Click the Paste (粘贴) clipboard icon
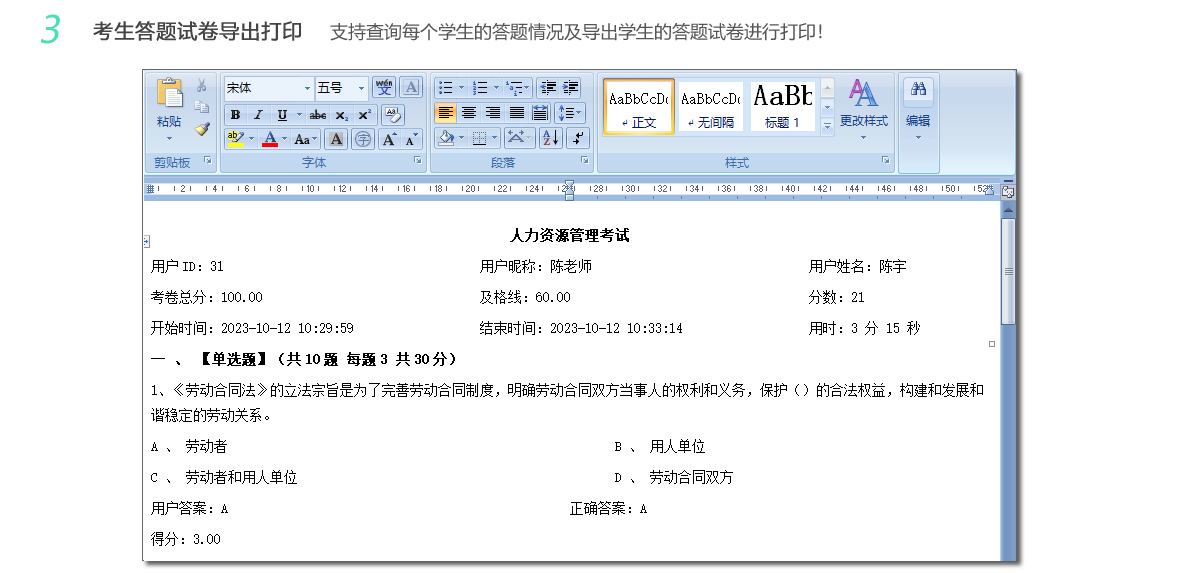This screenshot has height=573, width=1200. (169, 97)
